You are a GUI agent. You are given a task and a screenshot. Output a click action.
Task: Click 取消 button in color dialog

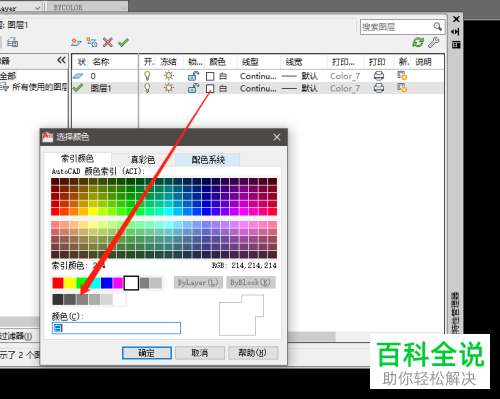[200, 353]
